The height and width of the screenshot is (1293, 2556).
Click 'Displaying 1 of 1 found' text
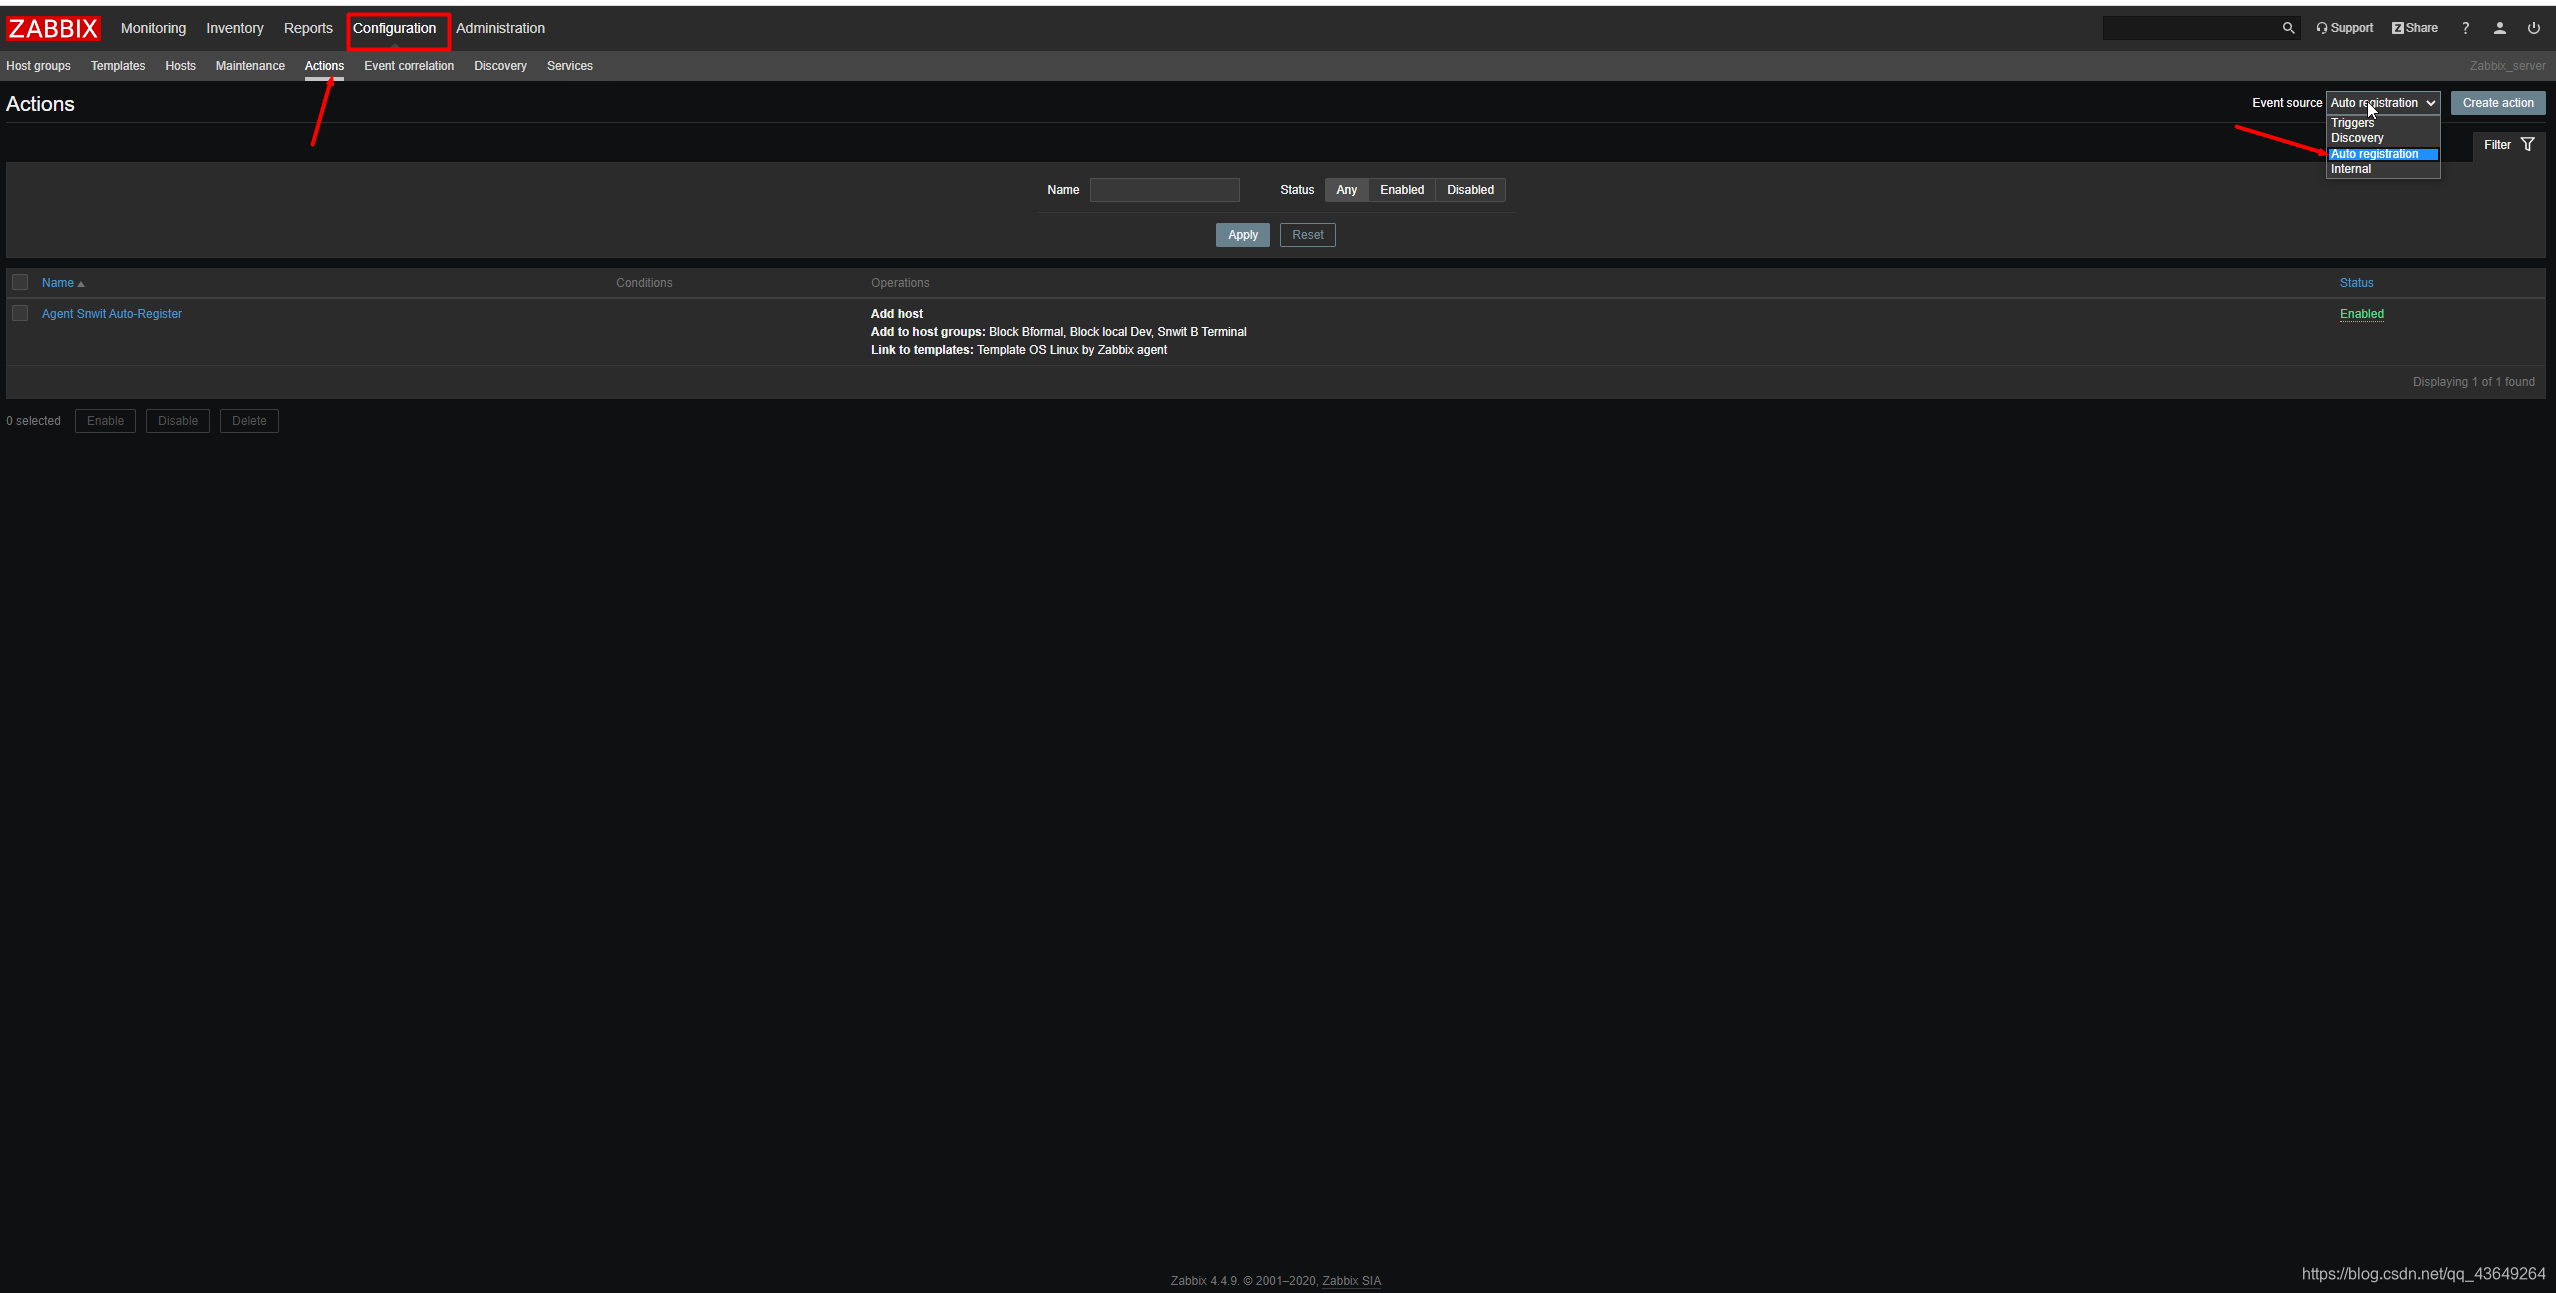point(2473,382)
